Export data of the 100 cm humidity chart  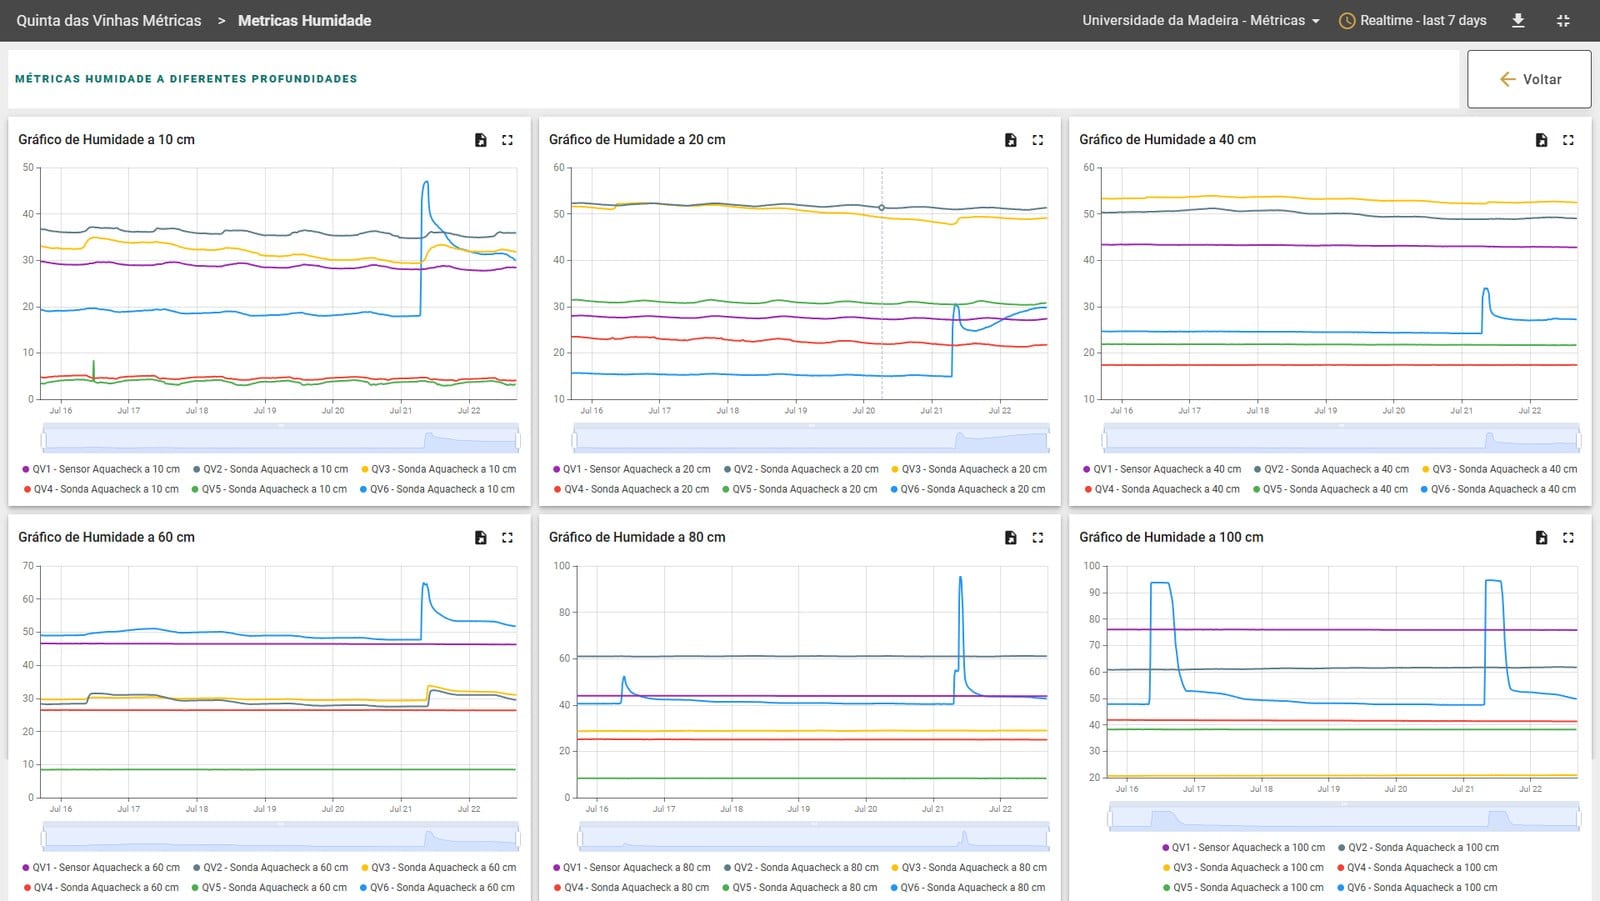1542,538
